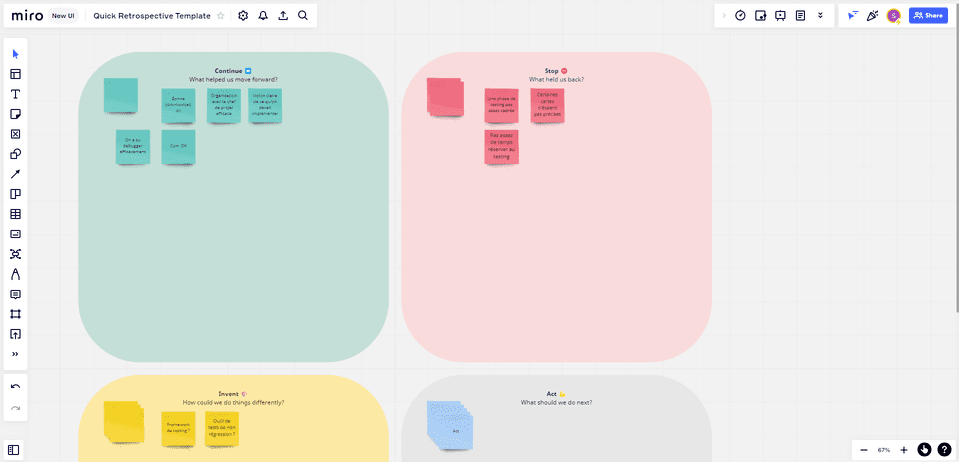Expand the collaboration toolbar chevron
The image size is (959, 462).
point(725,16)
